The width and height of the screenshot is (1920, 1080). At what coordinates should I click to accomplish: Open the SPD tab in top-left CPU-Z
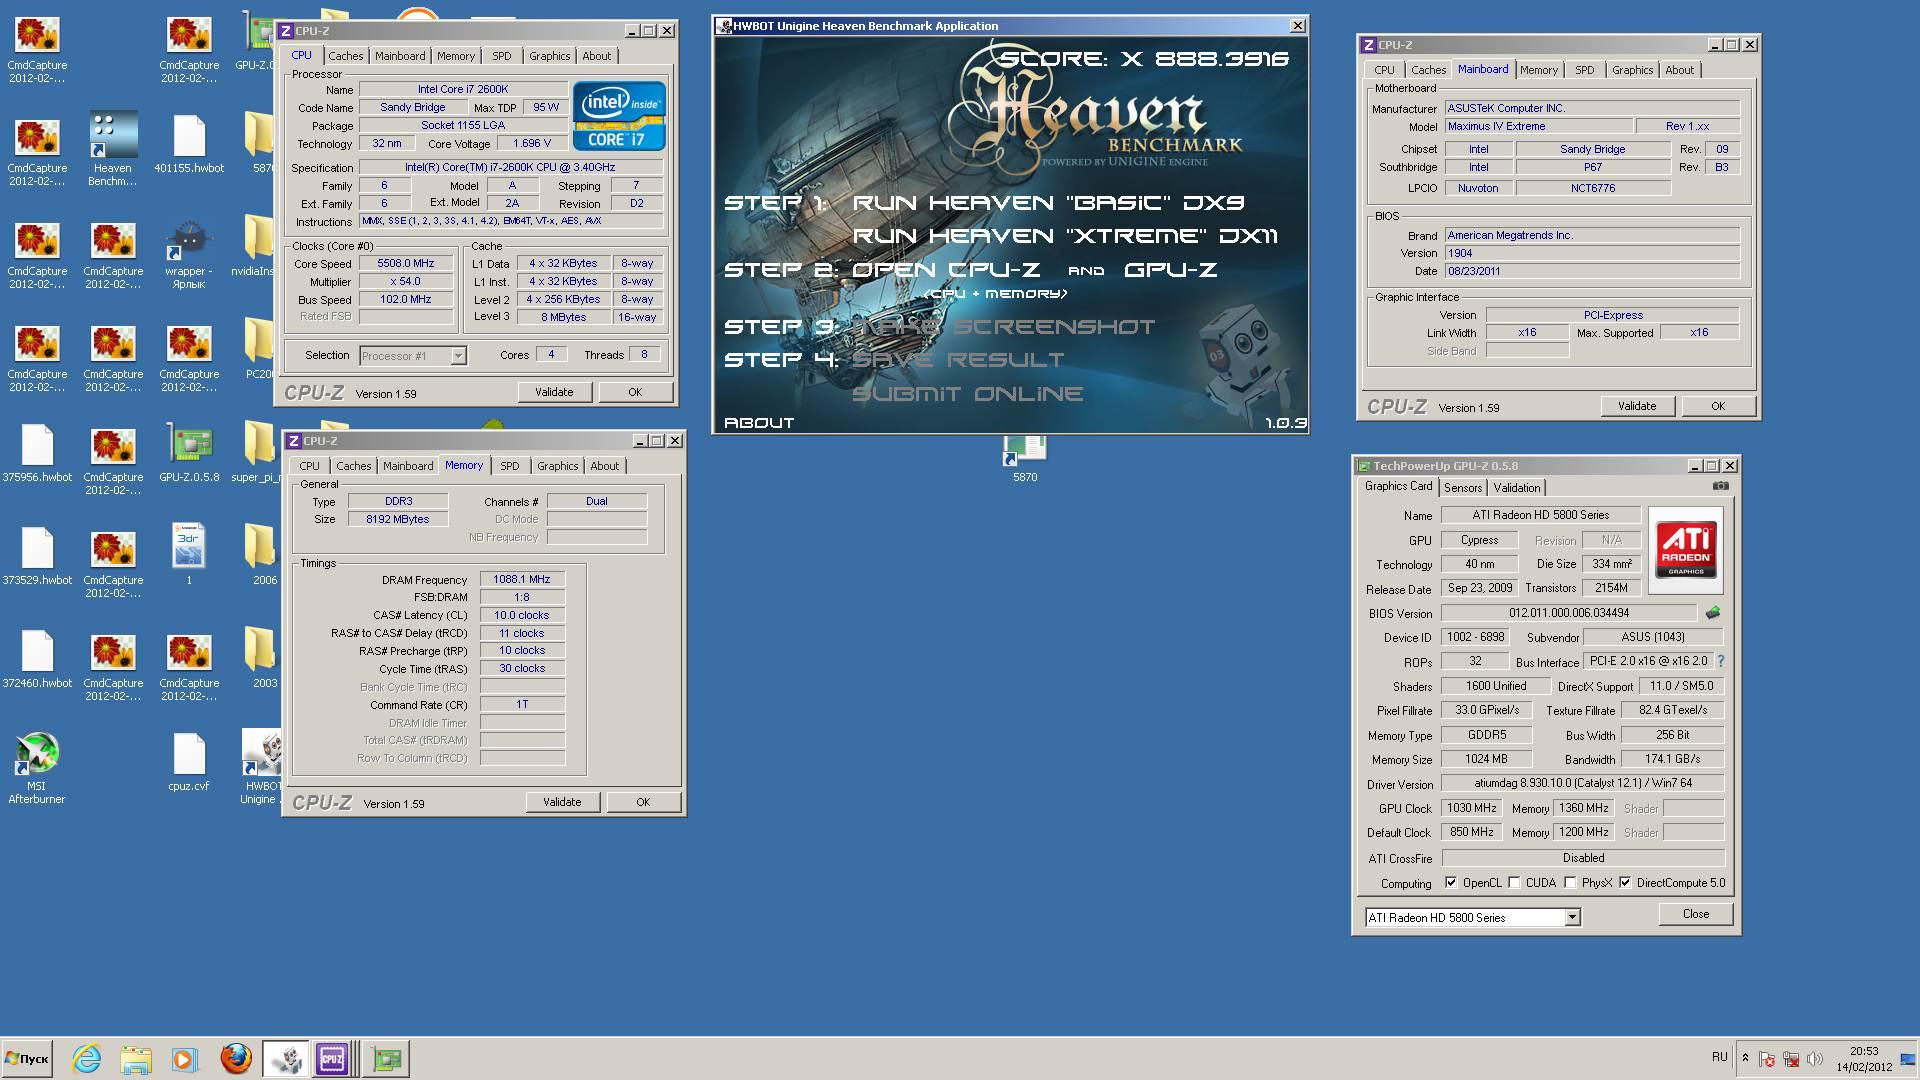click(502, 56)
